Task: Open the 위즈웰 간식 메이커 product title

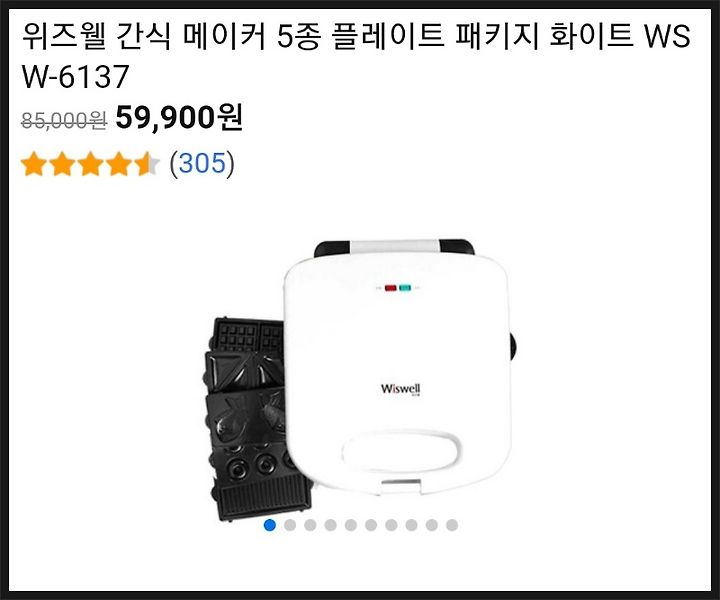Action: point(356,56)
